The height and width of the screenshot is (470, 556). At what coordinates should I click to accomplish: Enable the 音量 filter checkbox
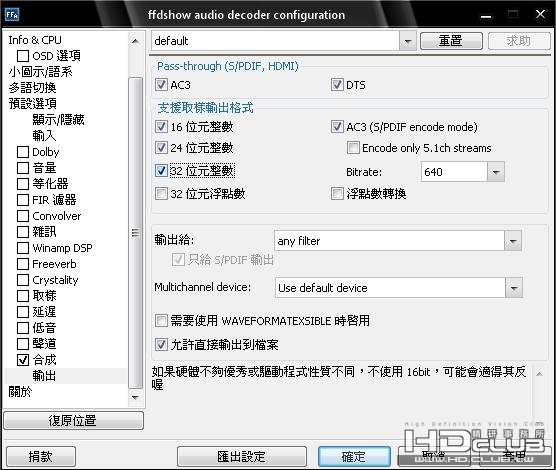[23, 168]
